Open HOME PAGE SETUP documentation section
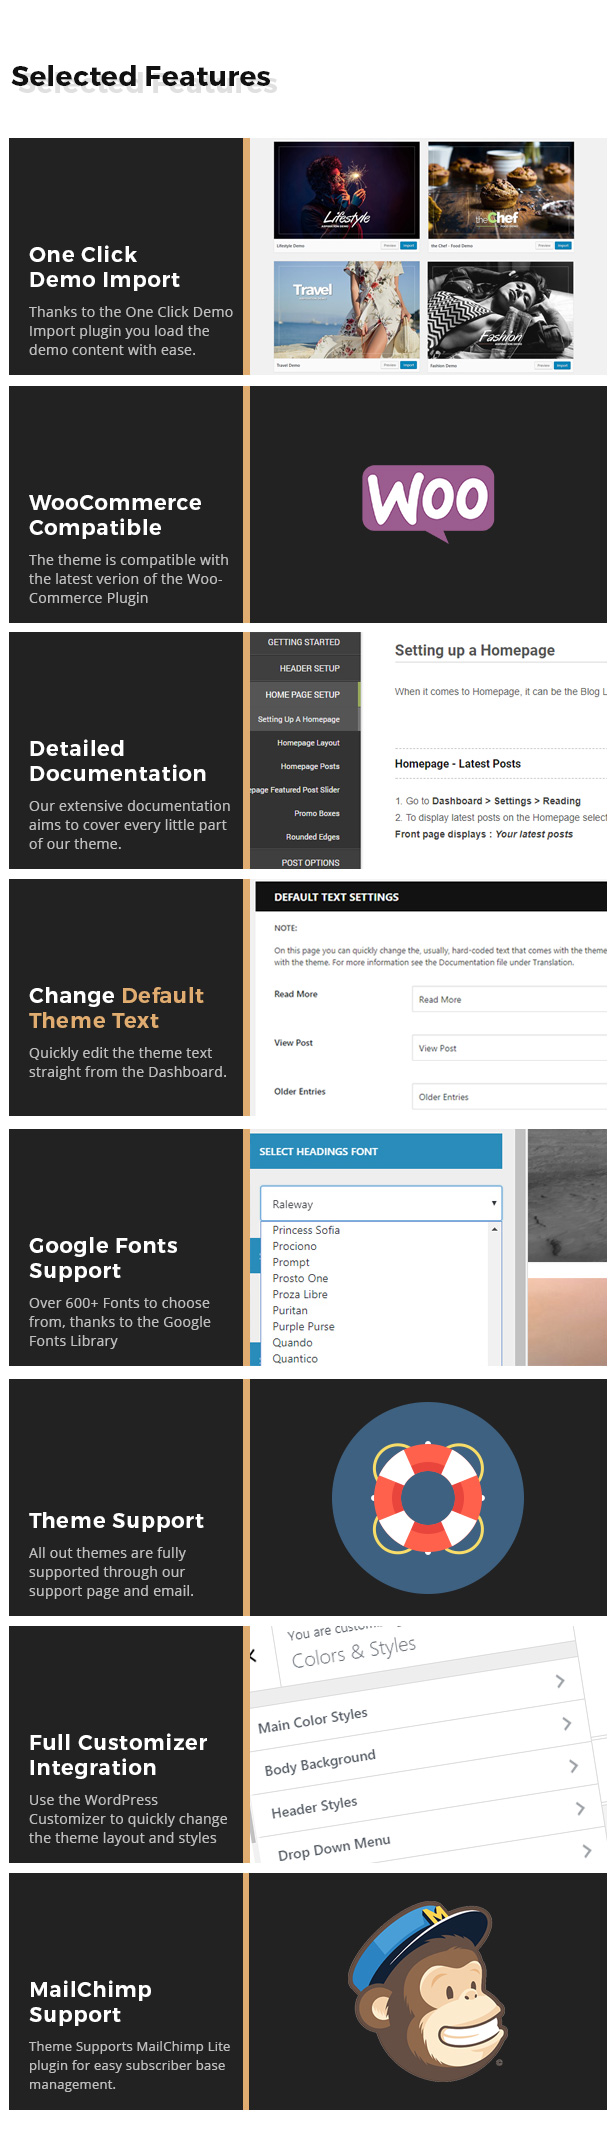The width and height of the screenshot is (616, 2151). tap(304, 694)
